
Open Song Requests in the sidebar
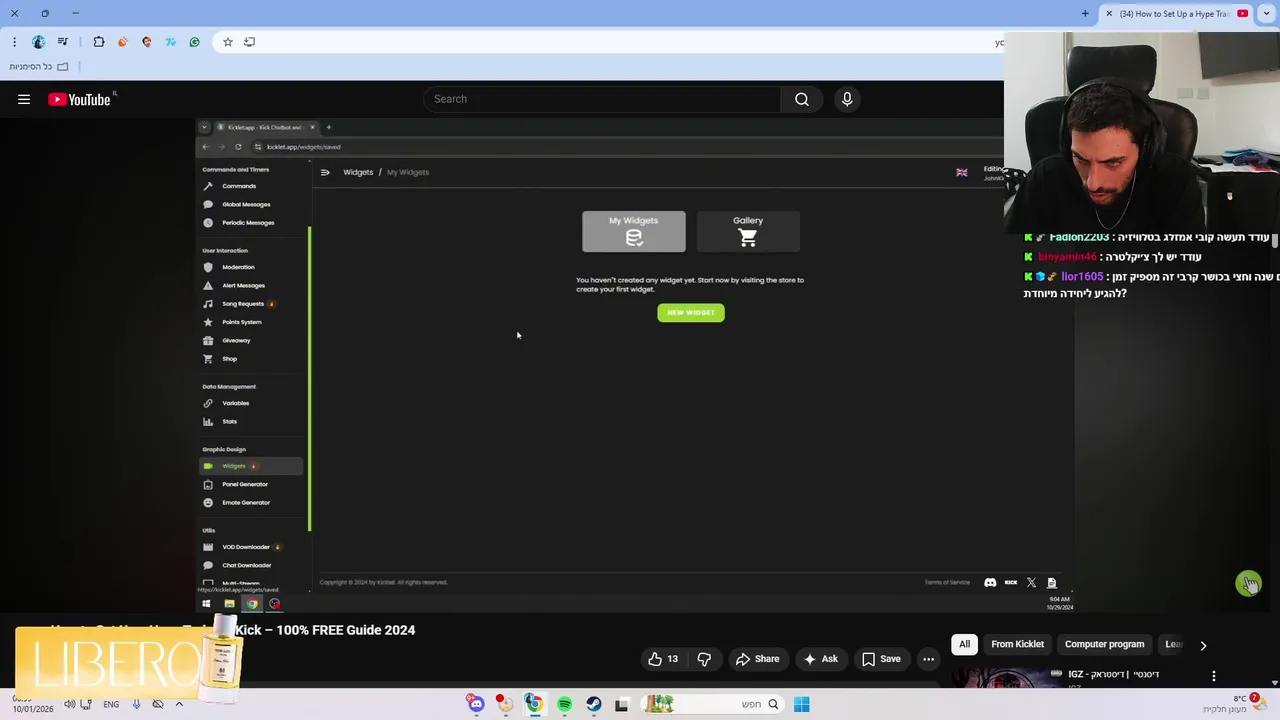pyautogui.click(x=252, y=303)
